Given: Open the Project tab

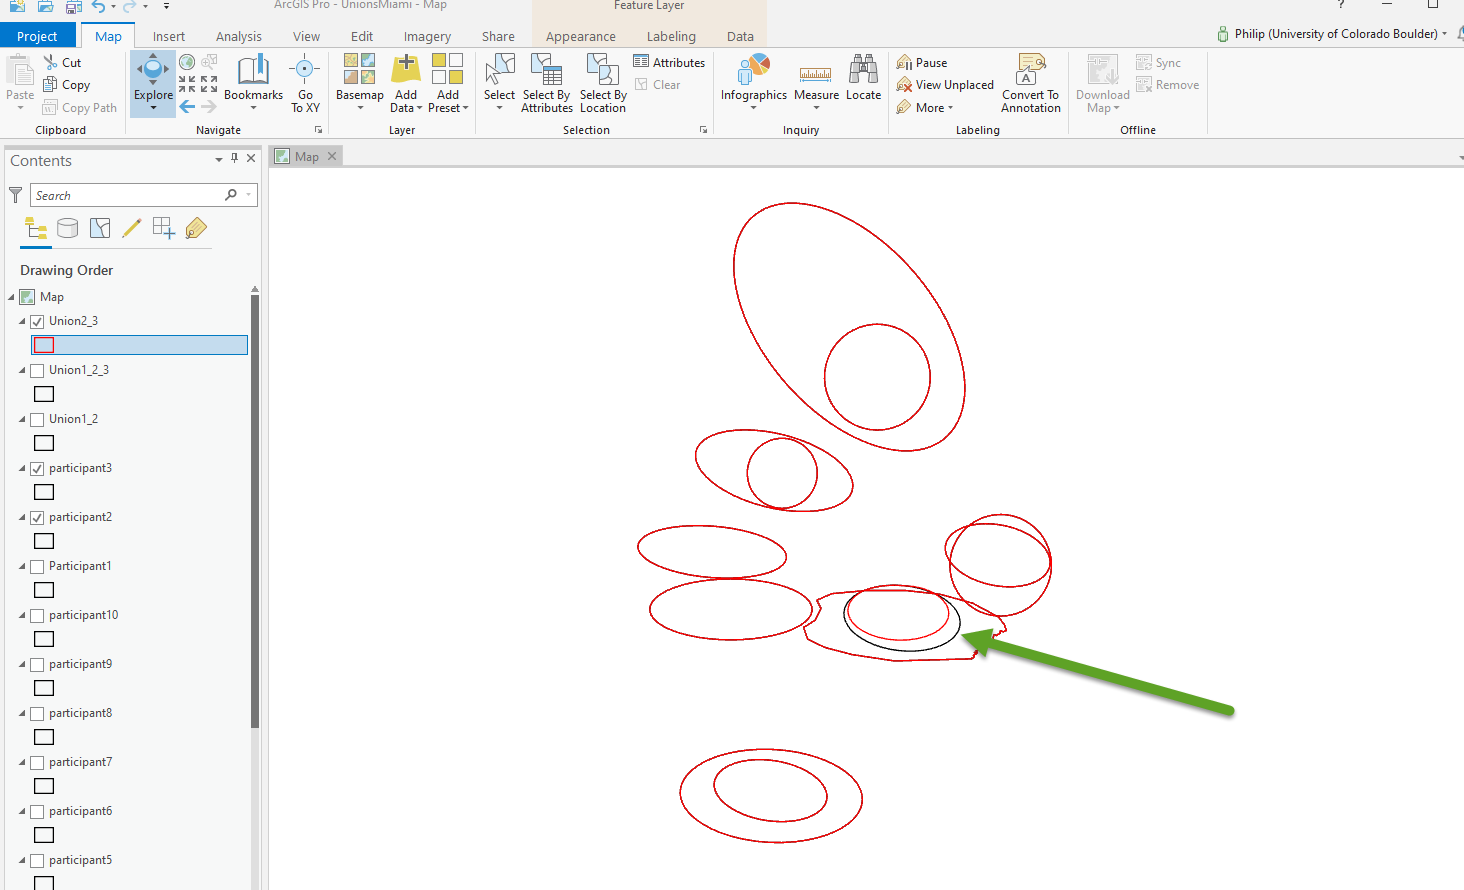Looking at the screenshot, I should point(37,36).
